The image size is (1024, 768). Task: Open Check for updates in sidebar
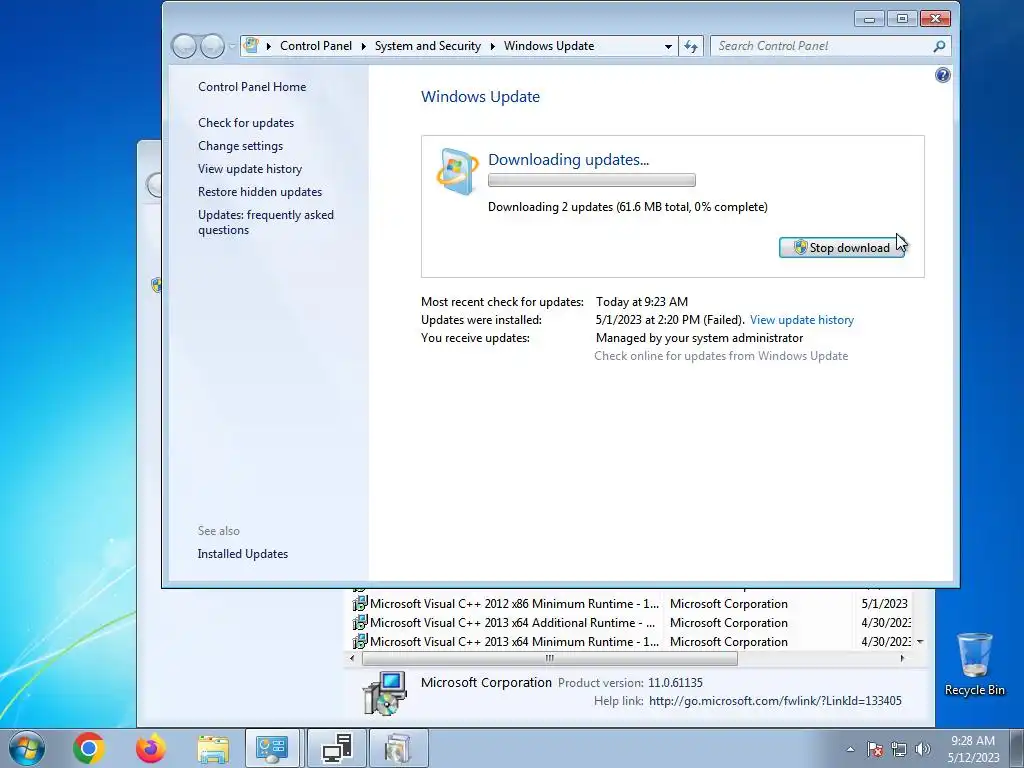[246, 123]
